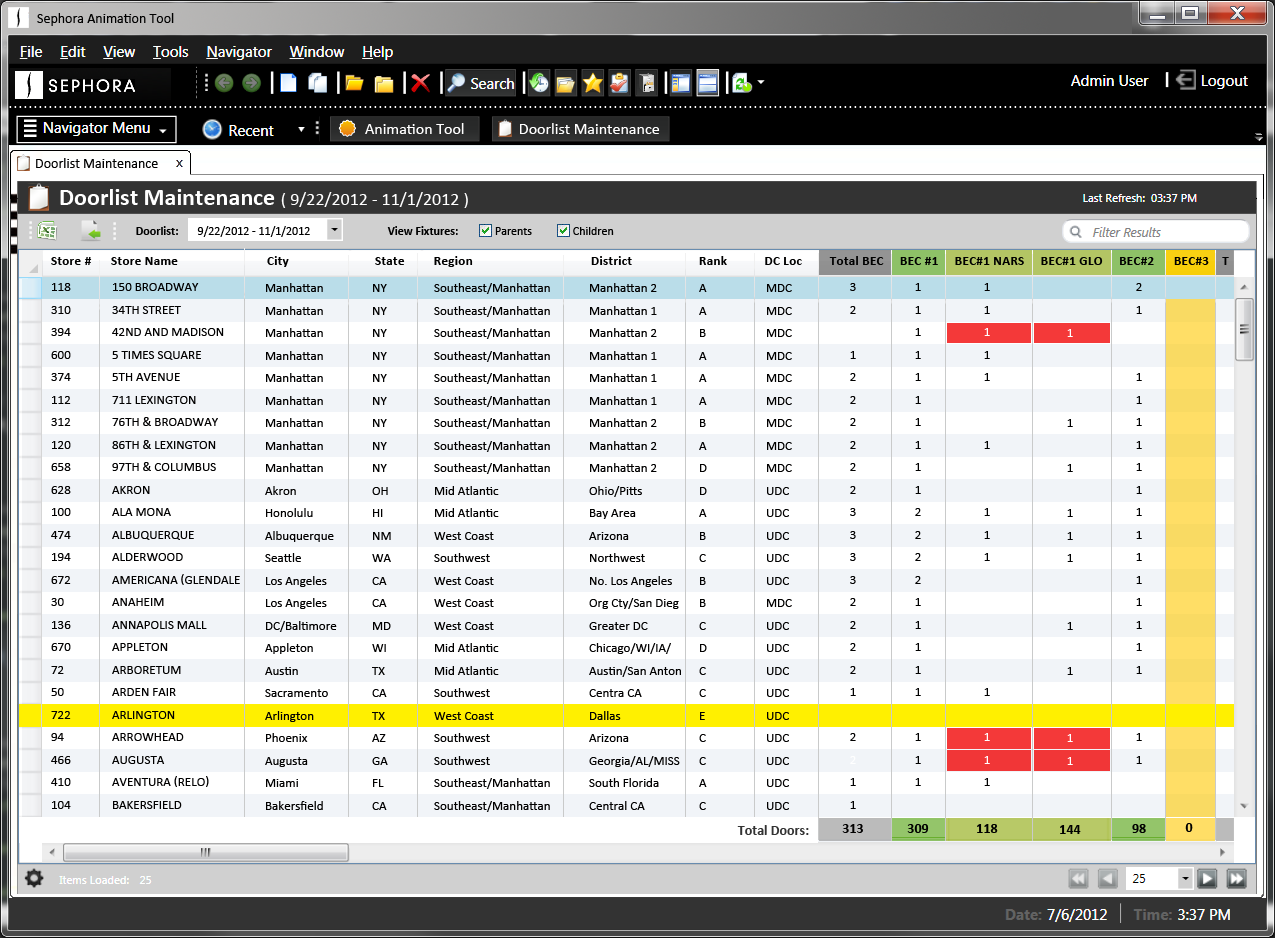This screenshot has width=1275, height=938.
Task: Click the red BEC#1 NARS cell for AUGUSTA
Action: [989, 761]
